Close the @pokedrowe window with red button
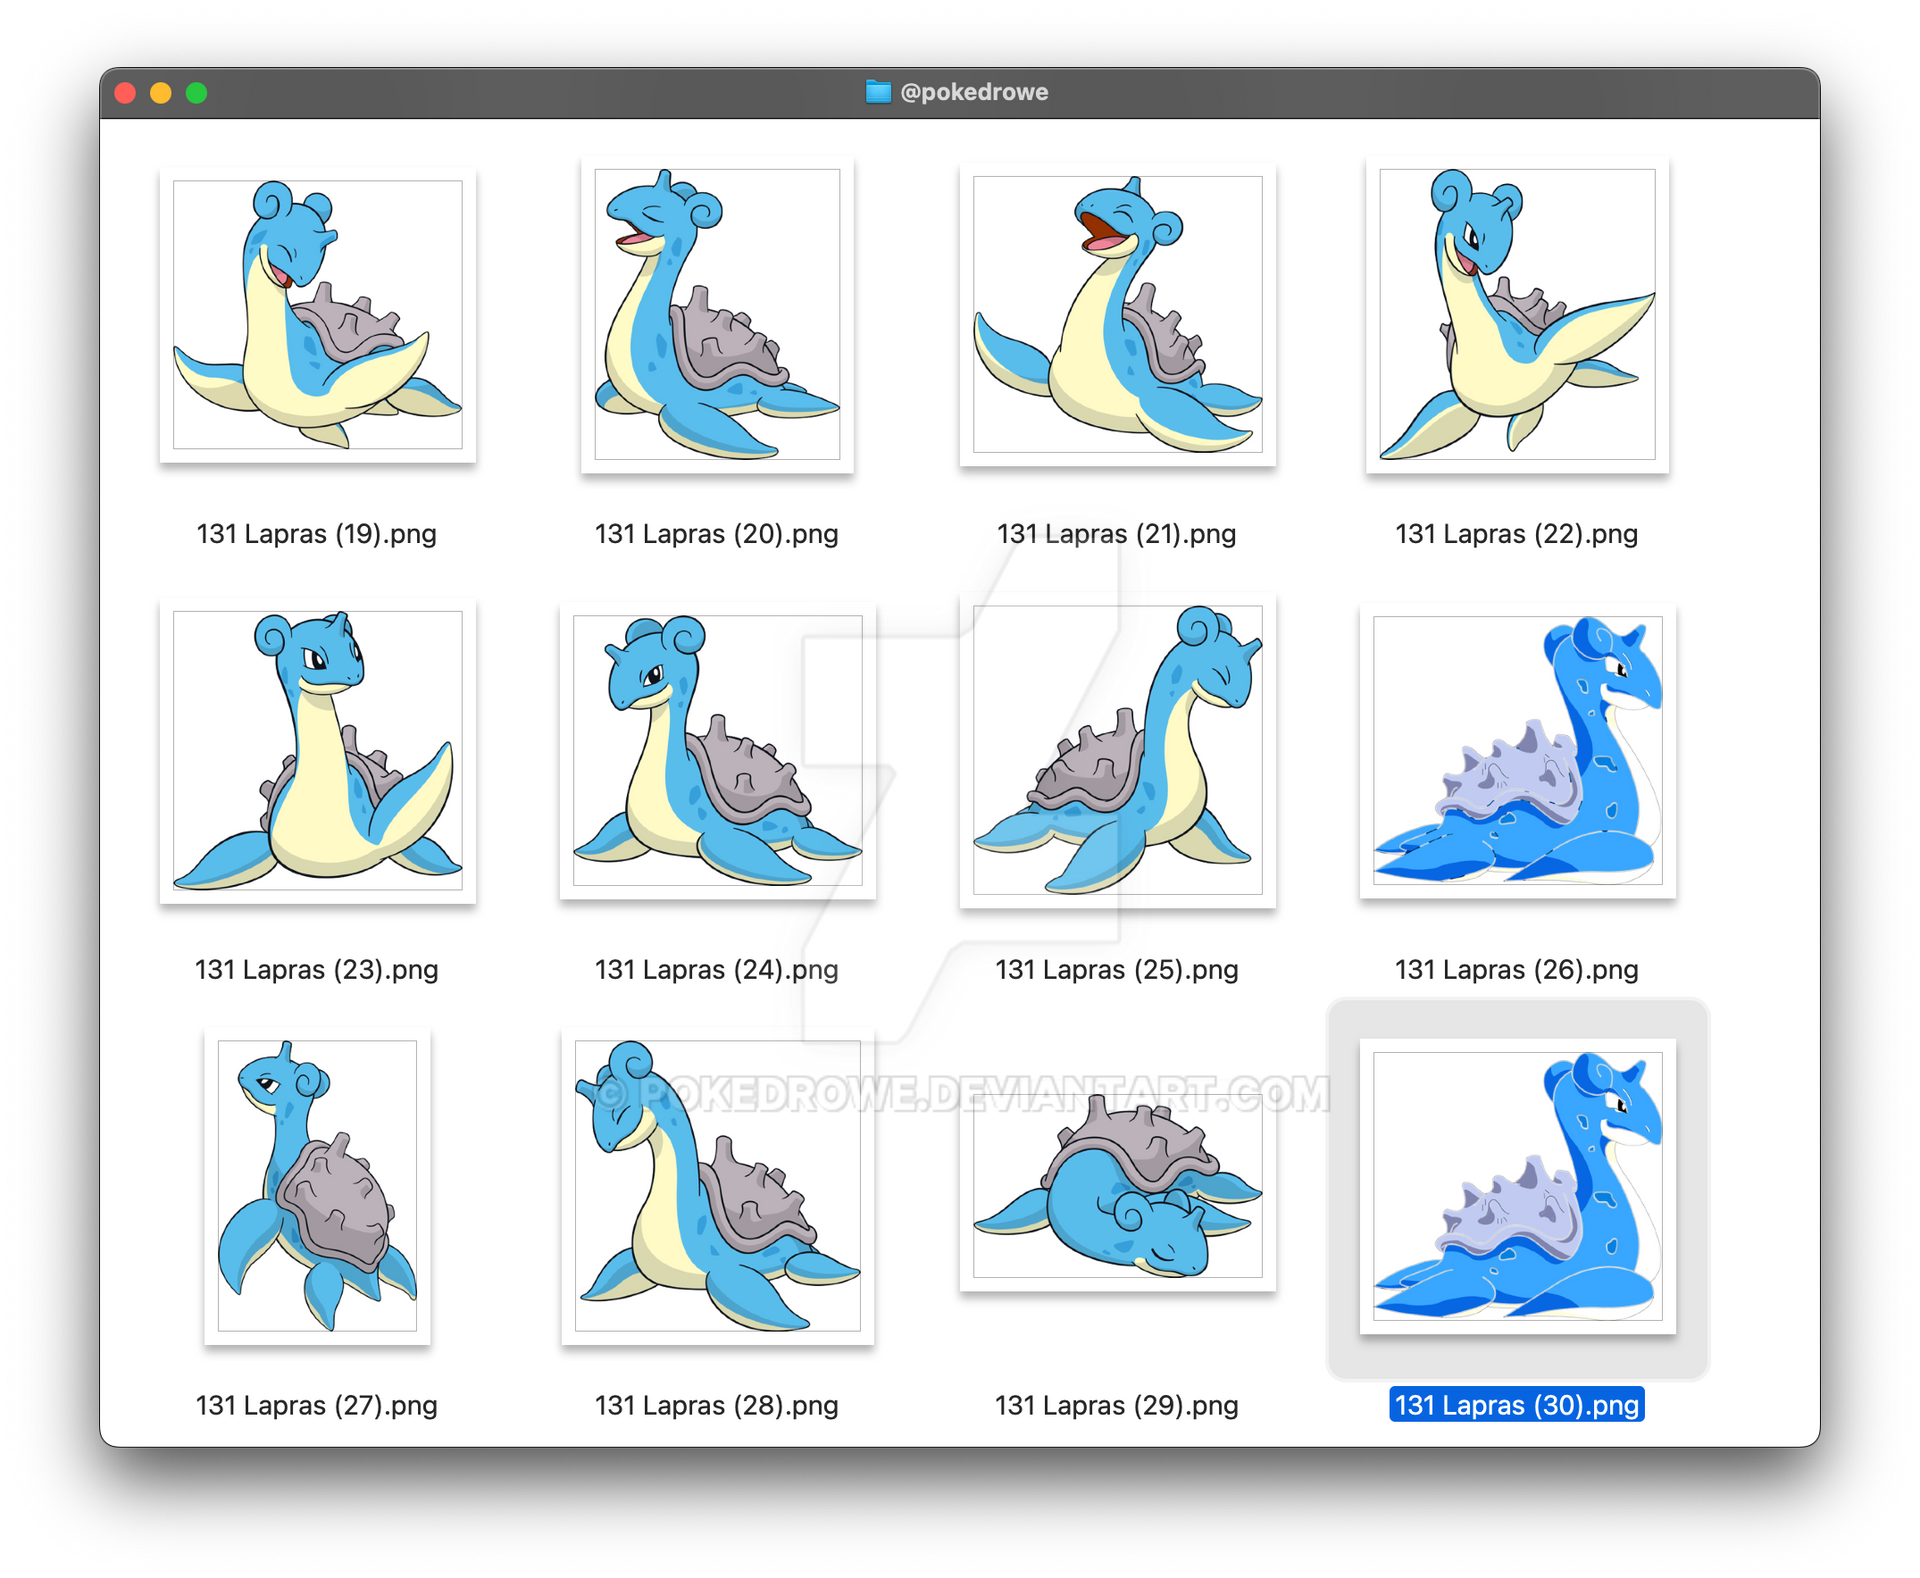The width and height of the screenshot is (1920, 1578). [x=125, y=93]
